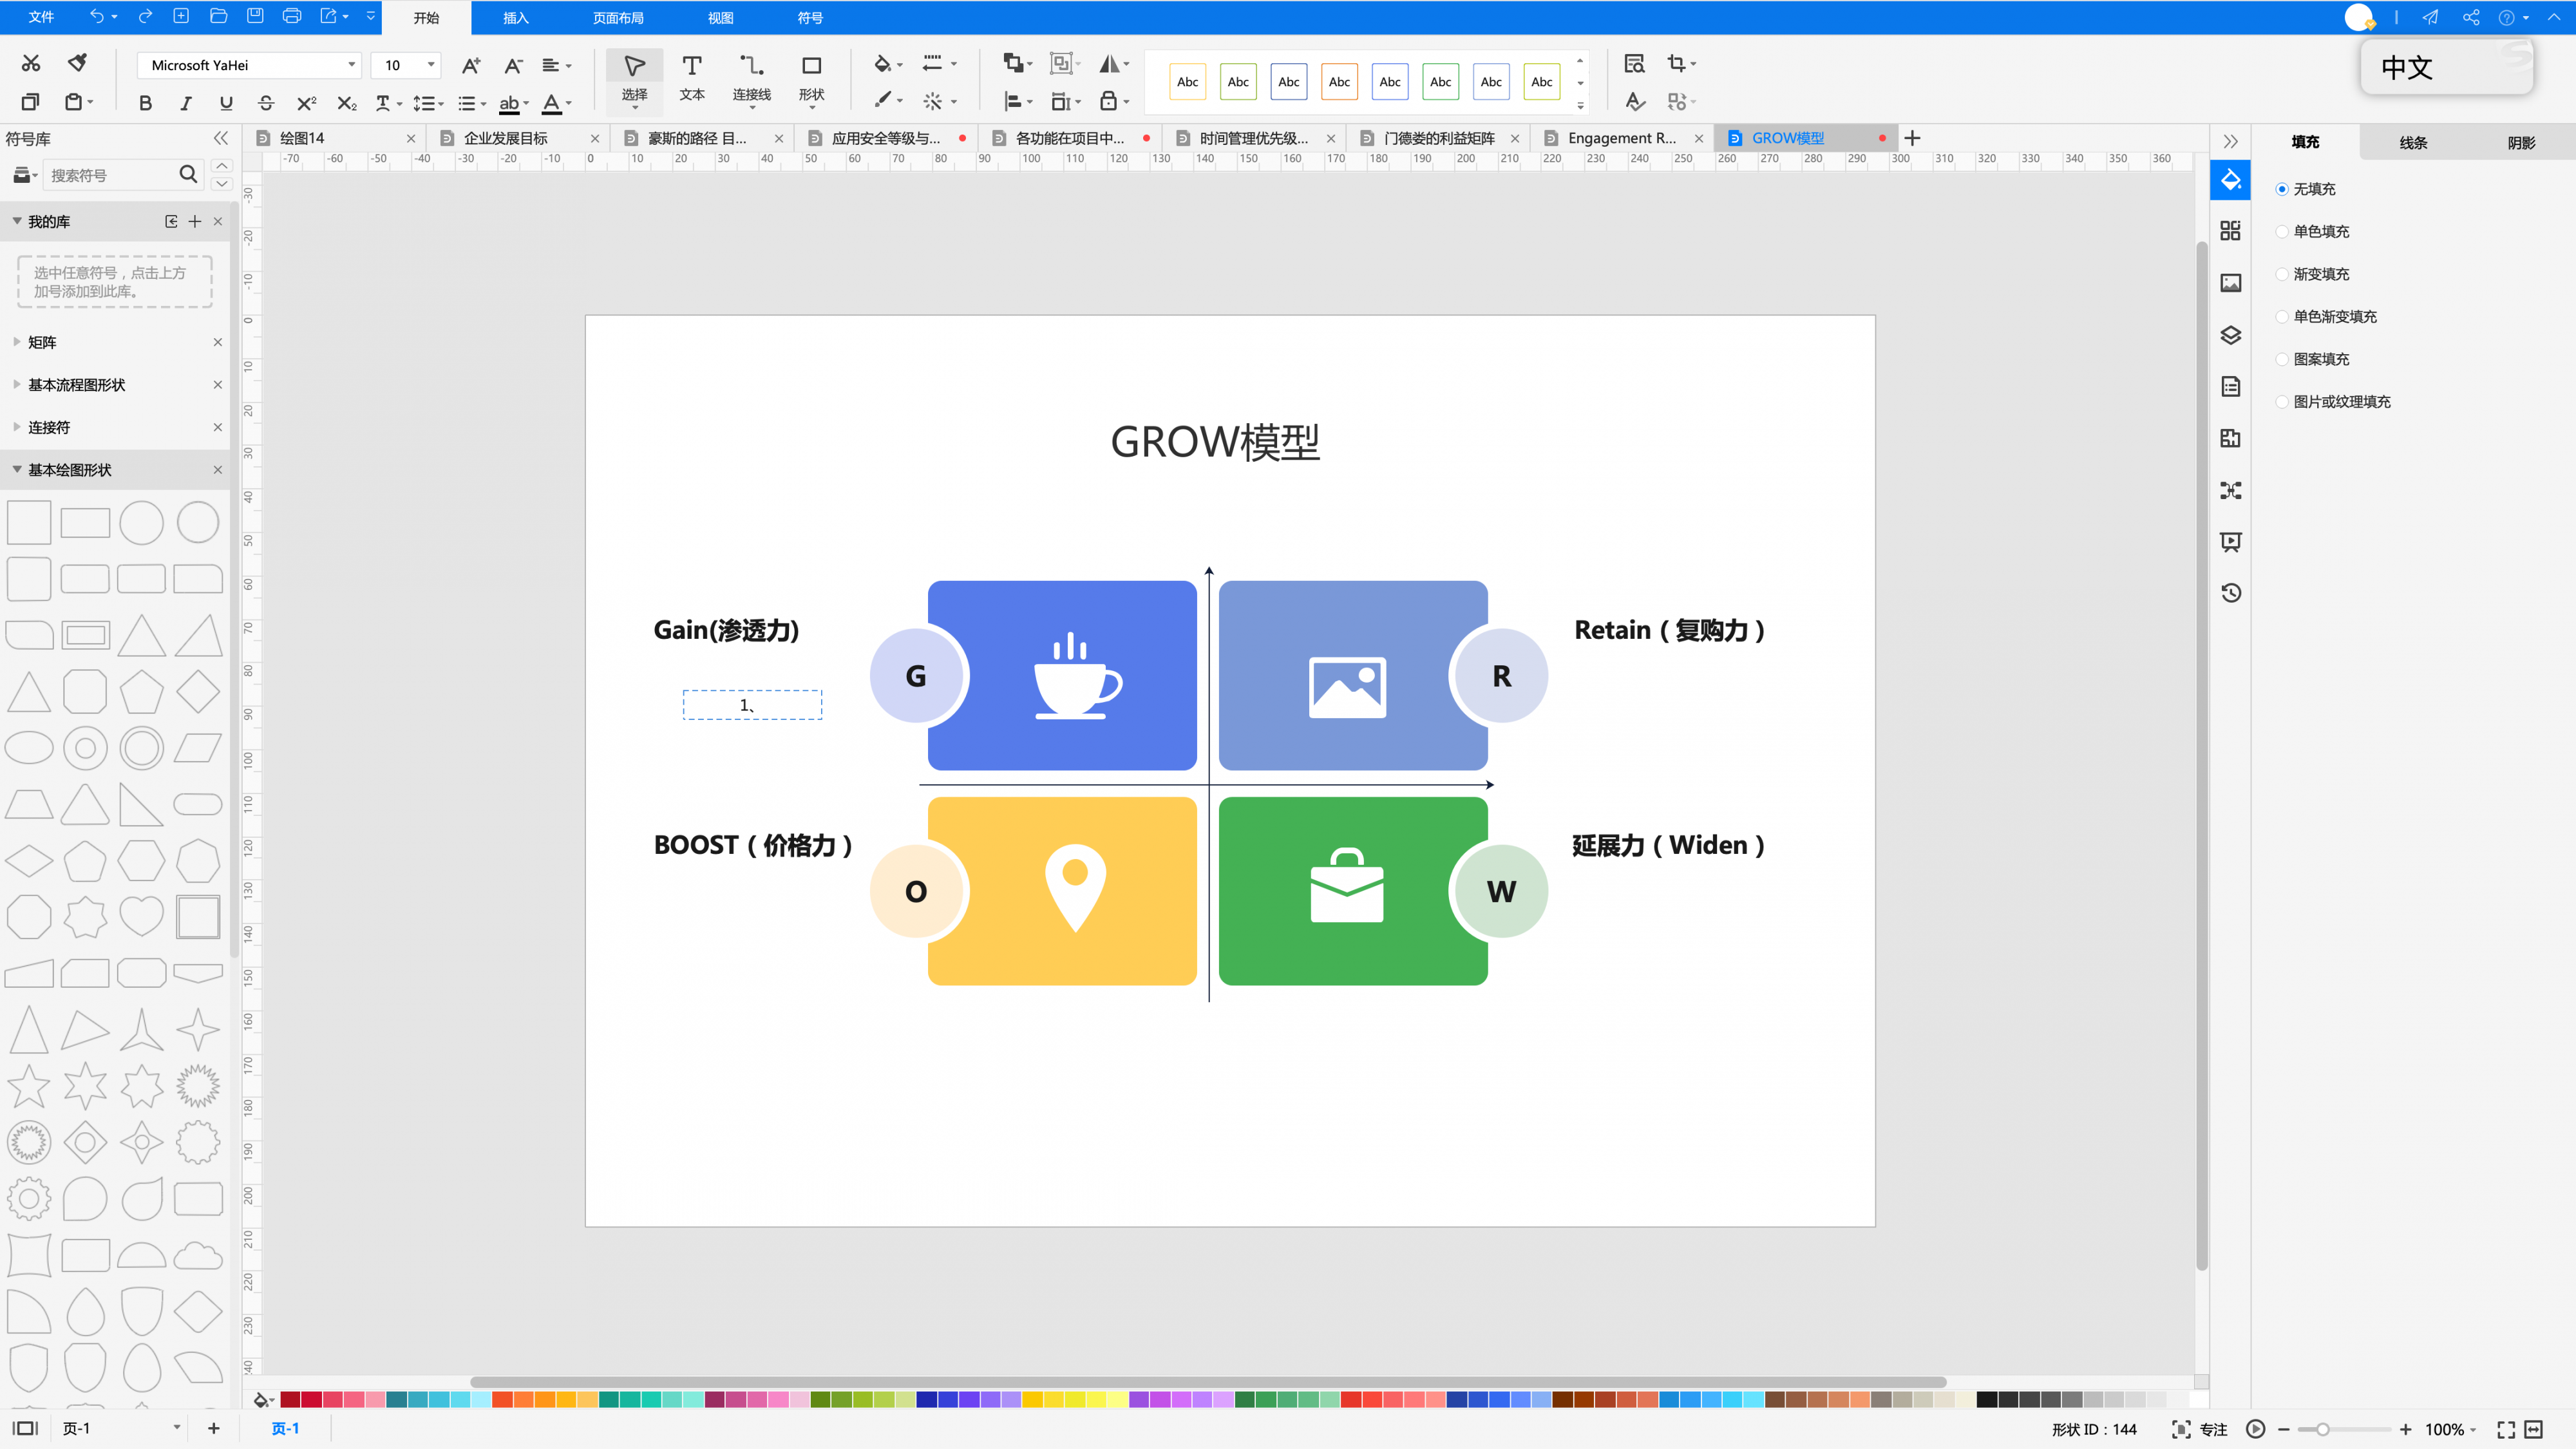This screenshot has width=2576, height=1449.
Task: Select the 单色填充 radio option
Action: [x=2282, y=232]
